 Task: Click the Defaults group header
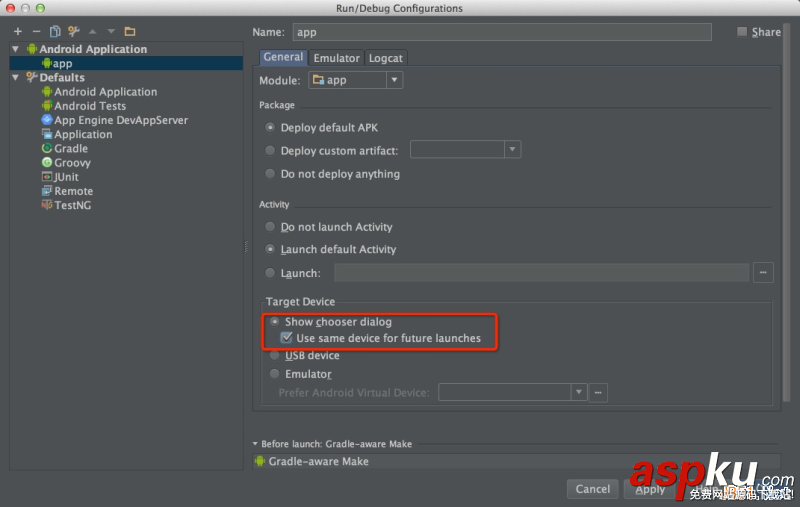pyautogui.click(x=62, y=78)
